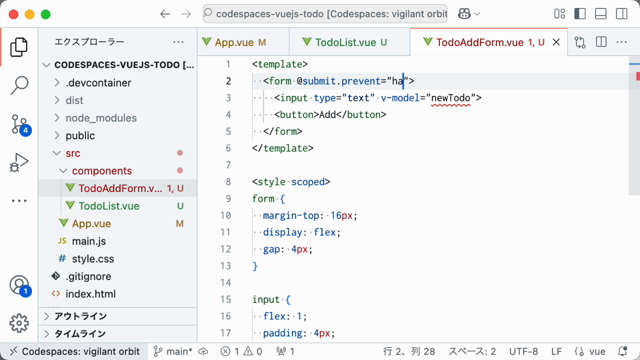Click the open changes icon in editor toolbar
This screenshot has width=640, height=360.
(580, 42)
